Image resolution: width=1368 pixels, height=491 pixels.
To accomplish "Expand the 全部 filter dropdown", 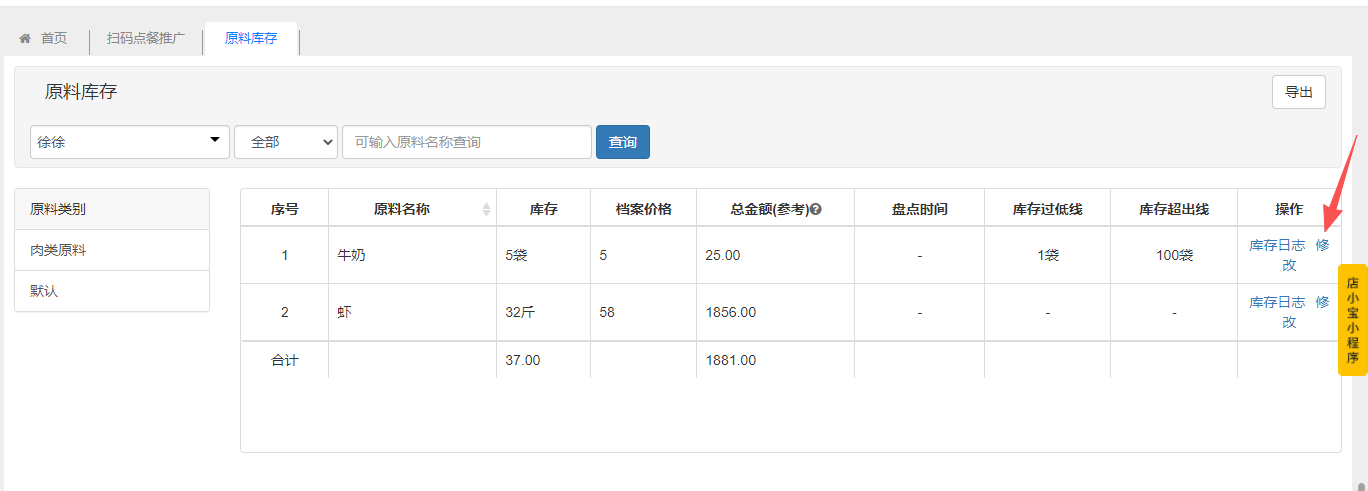I will 286,142.
